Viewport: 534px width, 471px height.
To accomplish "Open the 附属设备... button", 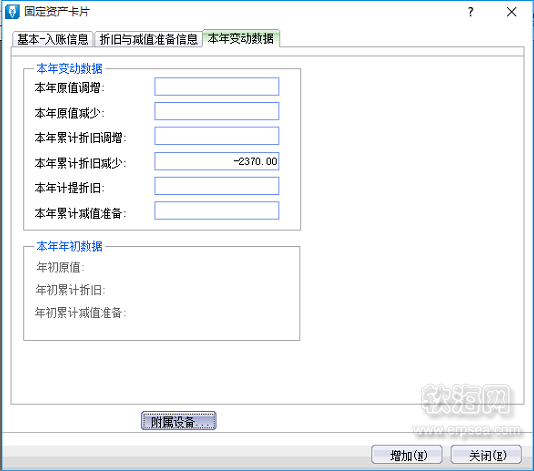I will (178, 421).
